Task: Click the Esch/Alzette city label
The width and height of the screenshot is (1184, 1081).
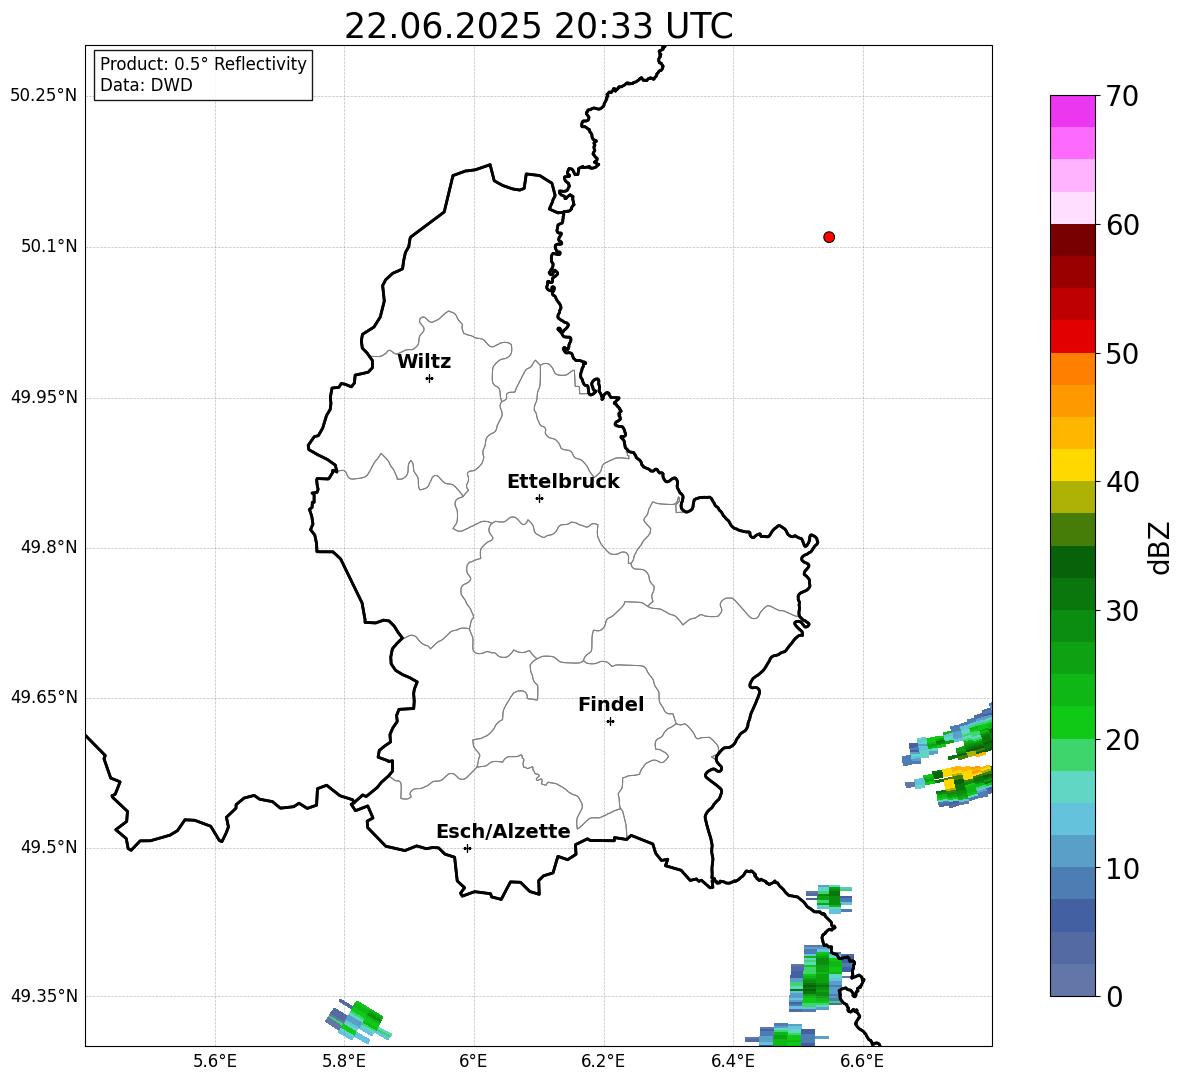Action: (503, 831)
